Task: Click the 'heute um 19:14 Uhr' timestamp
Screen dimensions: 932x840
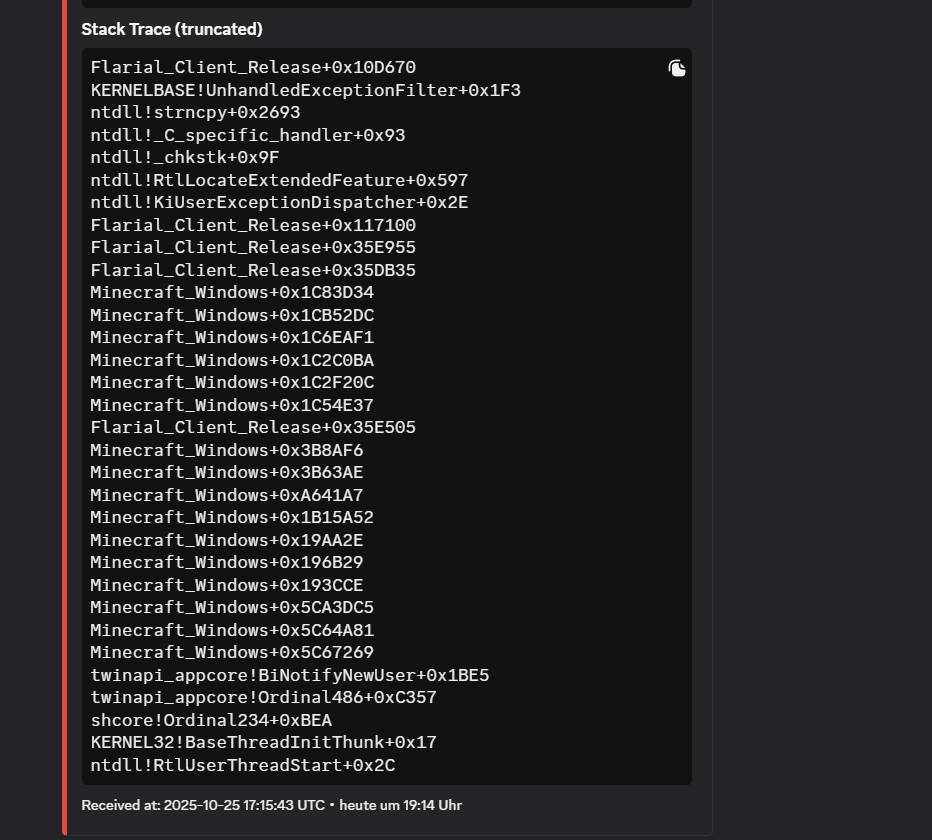Action: [x=401, y=805]
